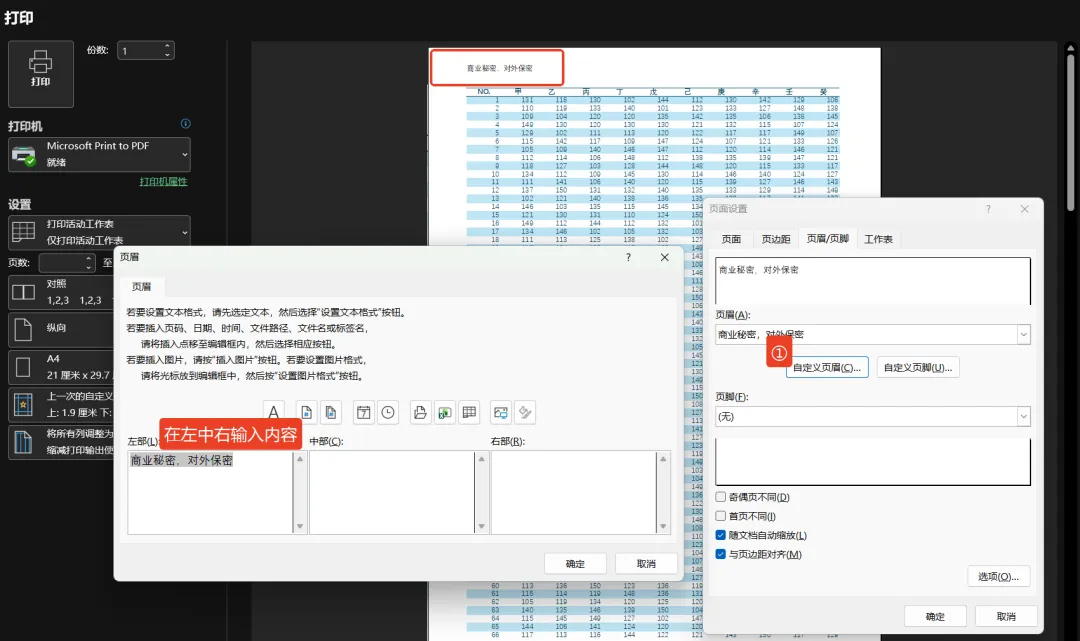1080x641 pixels.
Task: Click 自定义页脚(U)... button
Action: [918, 367]
